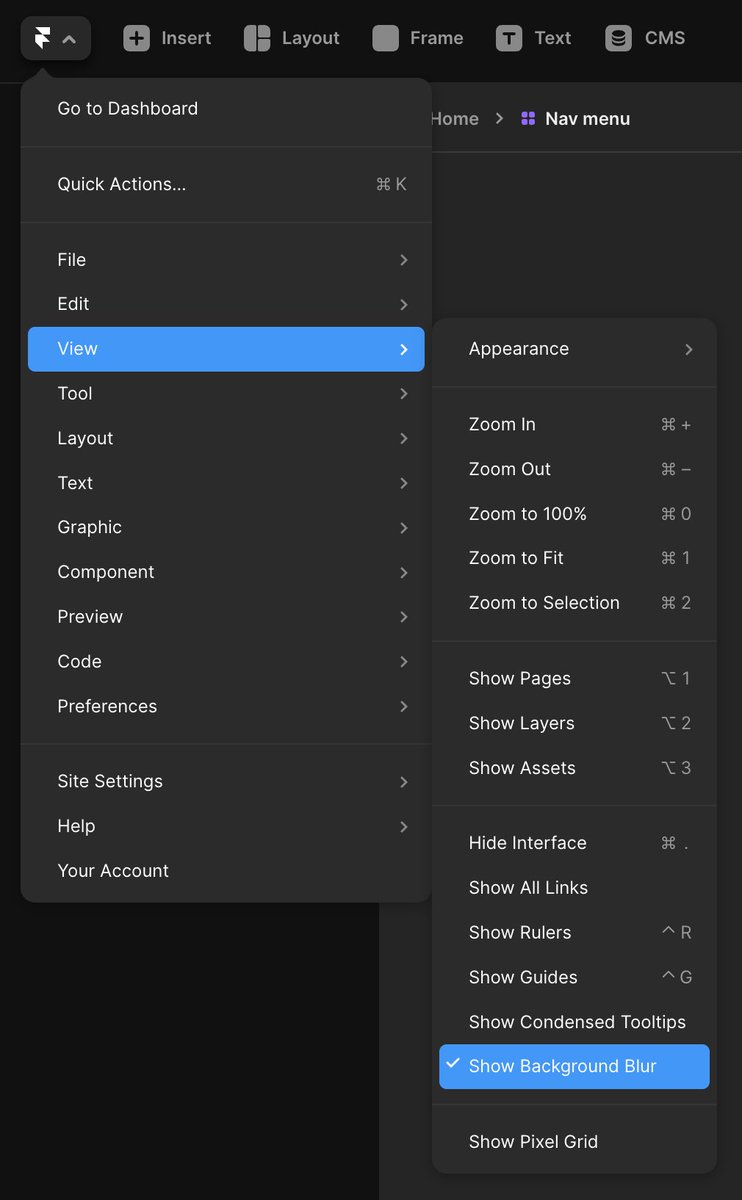742x1200 pixels.
Task: Expand the File submenu
Action: pyautogui.click(x=226, y=260)
